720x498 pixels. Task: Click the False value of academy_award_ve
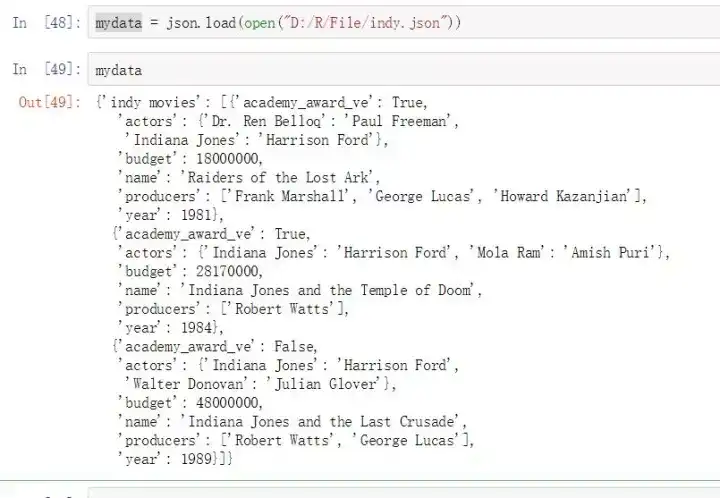[293, 347]
